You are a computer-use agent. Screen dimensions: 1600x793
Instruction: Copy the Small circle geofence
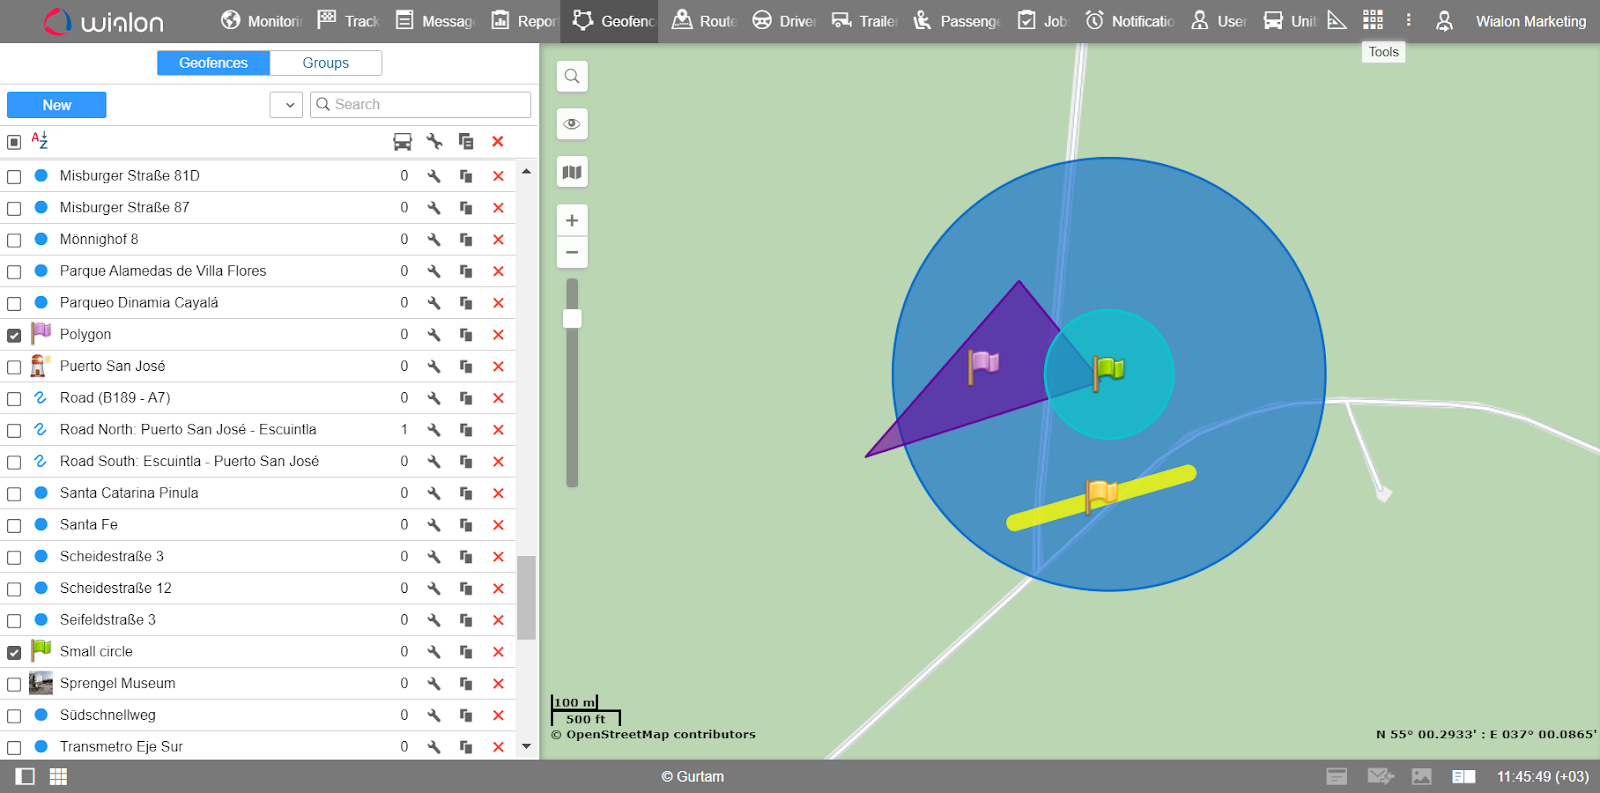pos(466,652)
